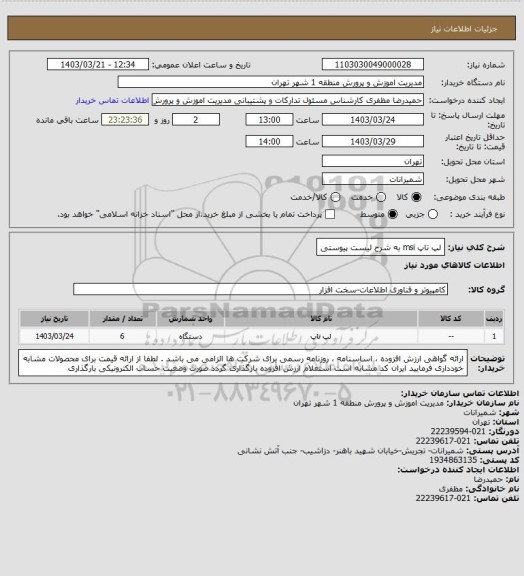This screenshot has width=524, height=576.
Task: Click the اطلاعات کالاهای مورد نیاز heading
Action: pyautogui.click(x=455, y=265)
